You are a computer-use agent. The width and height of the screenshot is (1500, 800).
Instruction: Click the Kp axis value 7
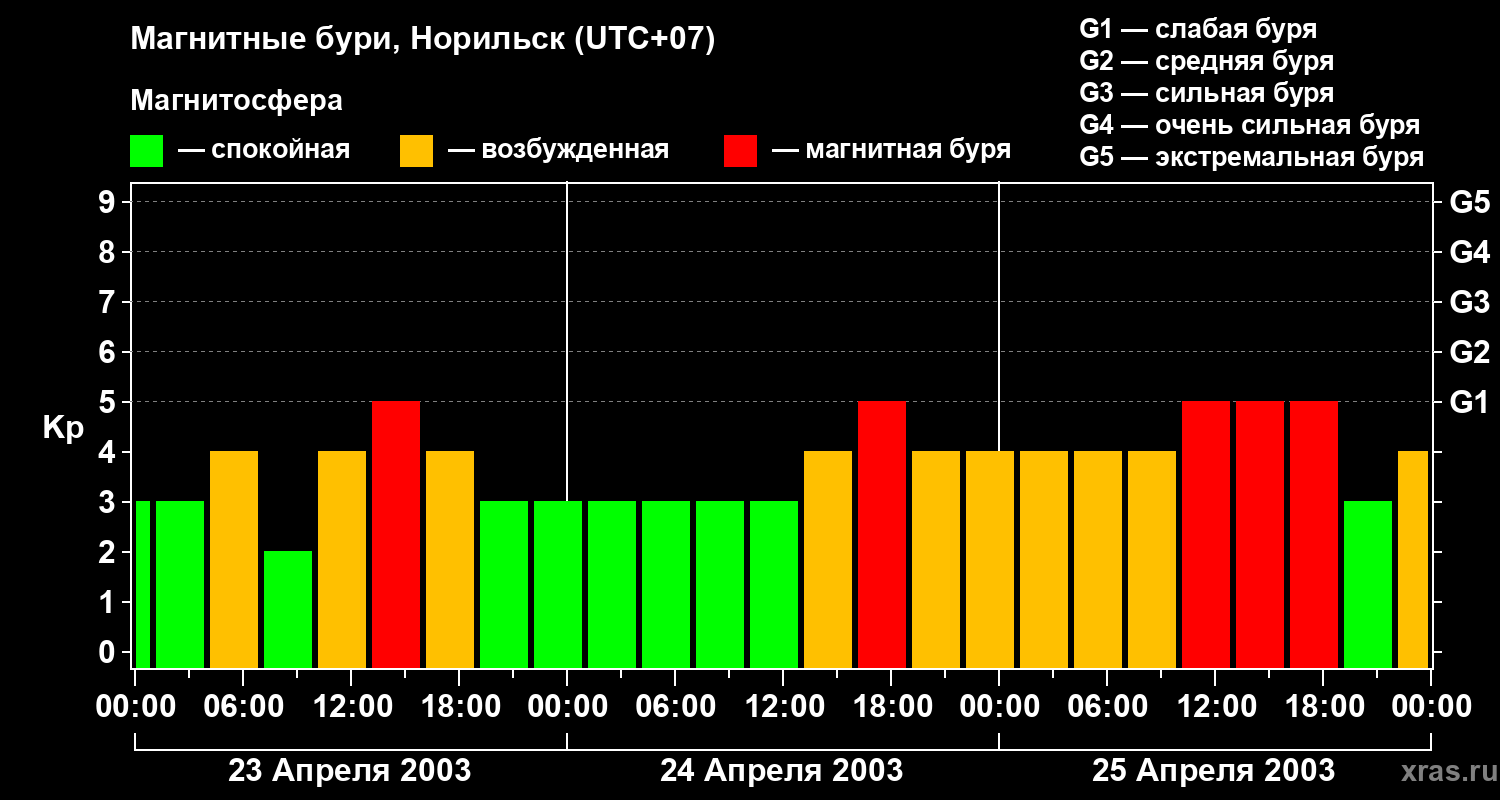coord(109,302)
